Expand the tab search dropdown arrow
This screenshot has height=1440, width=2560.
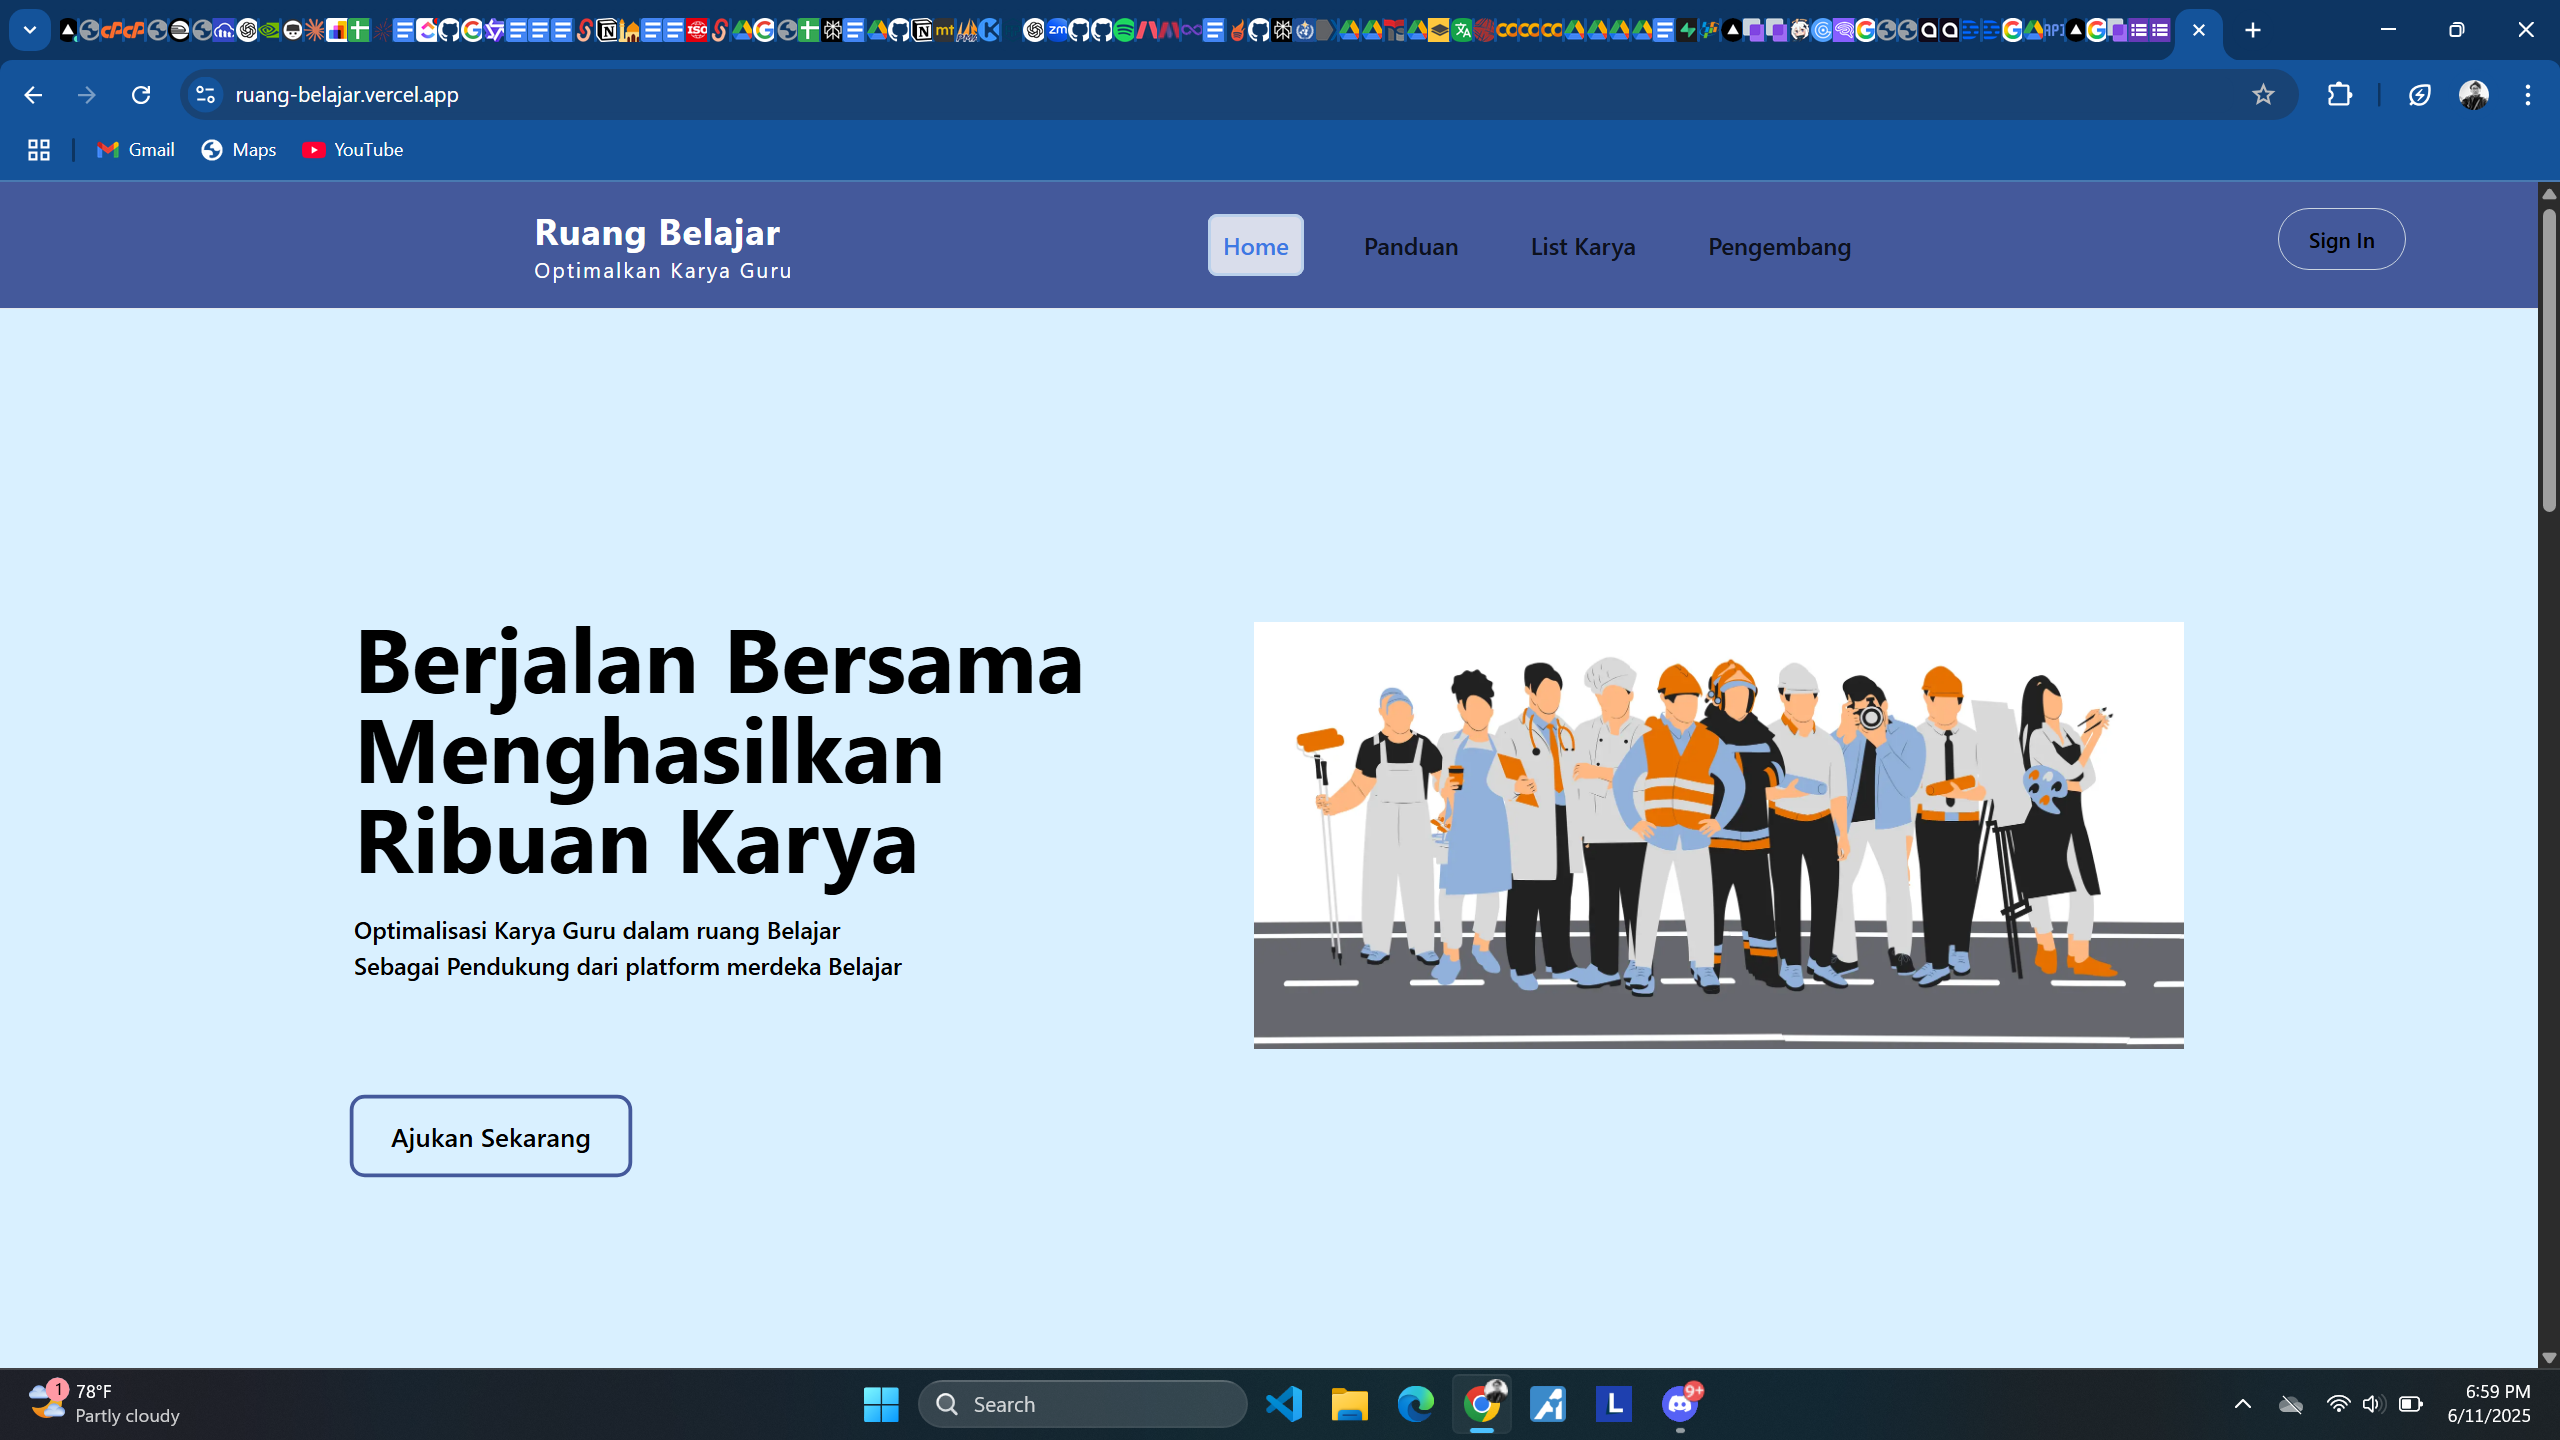click(x=29, y=30)
